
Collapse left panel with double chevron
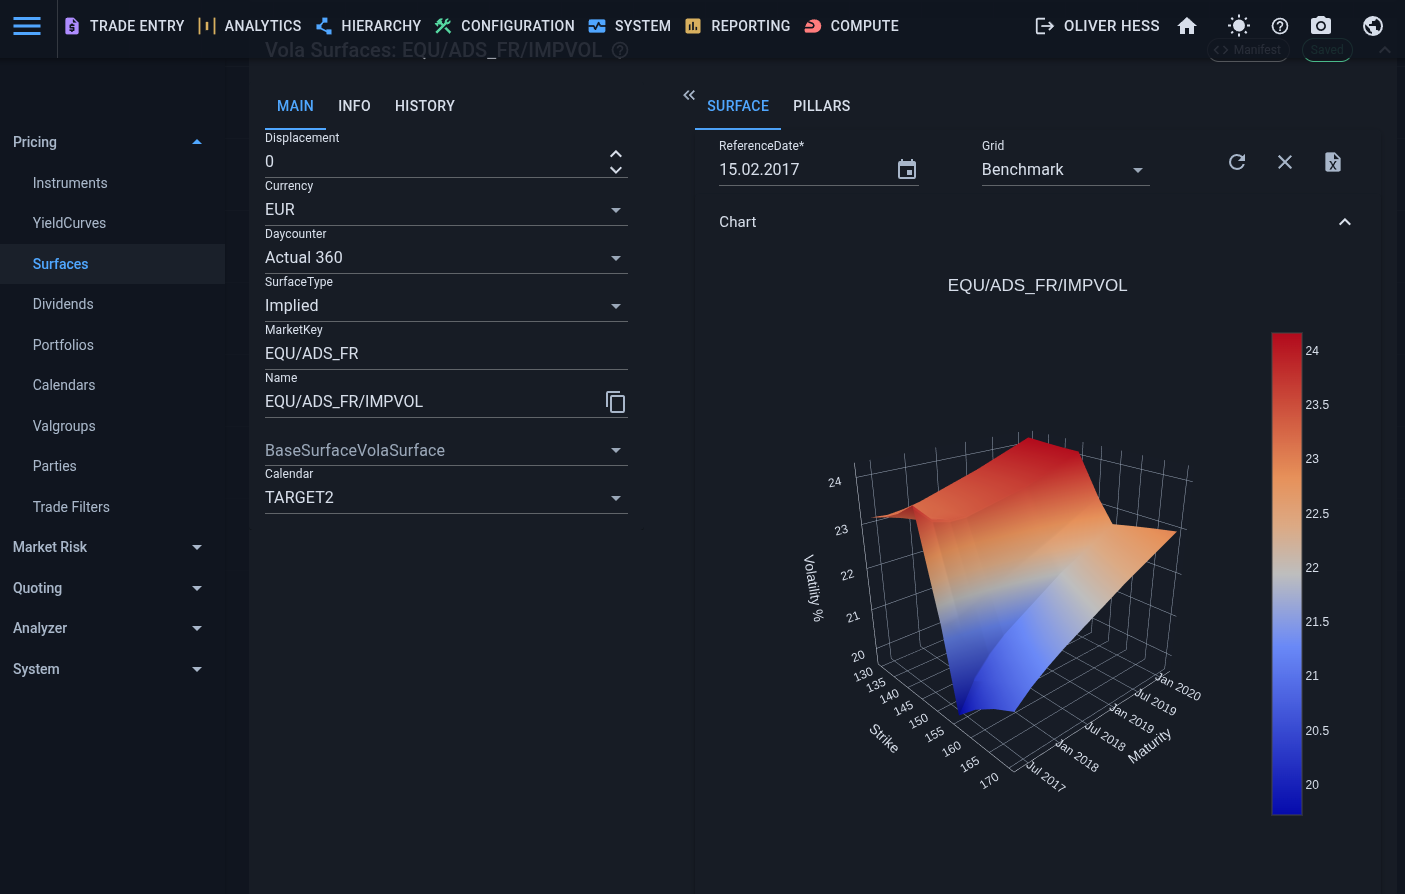[689, 95]
